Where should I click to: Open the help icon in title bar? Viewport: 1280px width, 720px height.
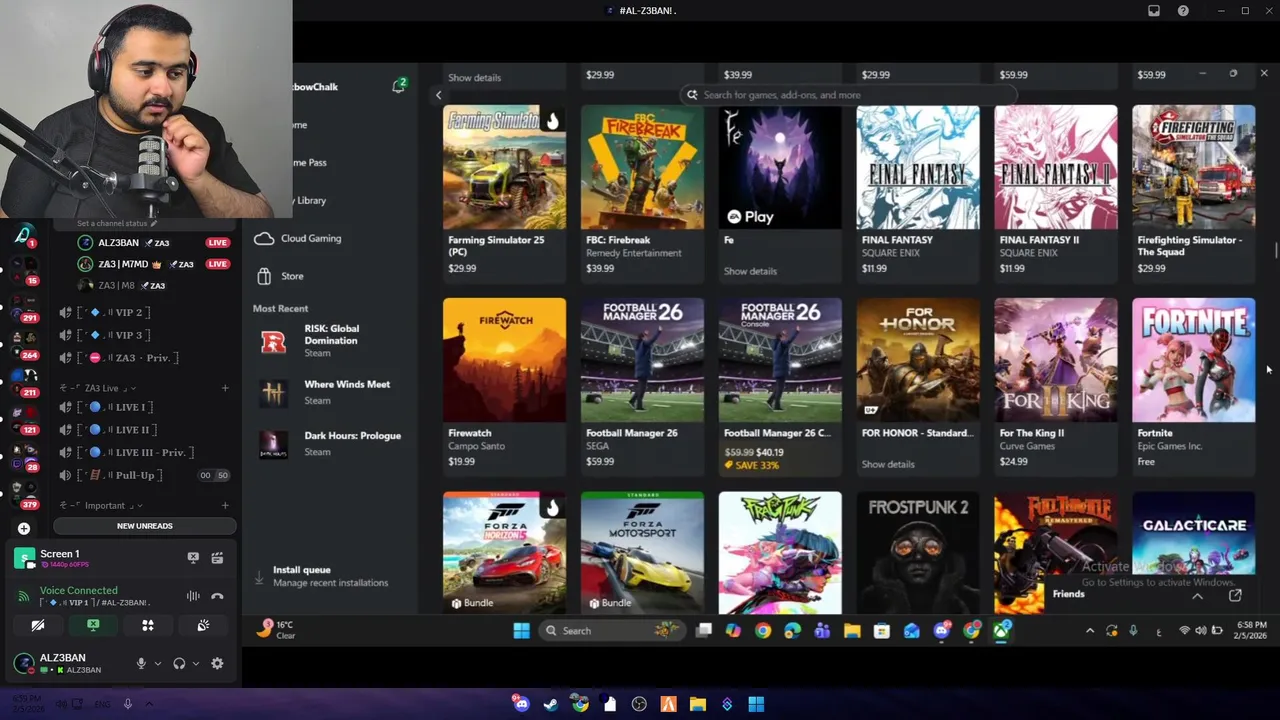[1183, 11]
